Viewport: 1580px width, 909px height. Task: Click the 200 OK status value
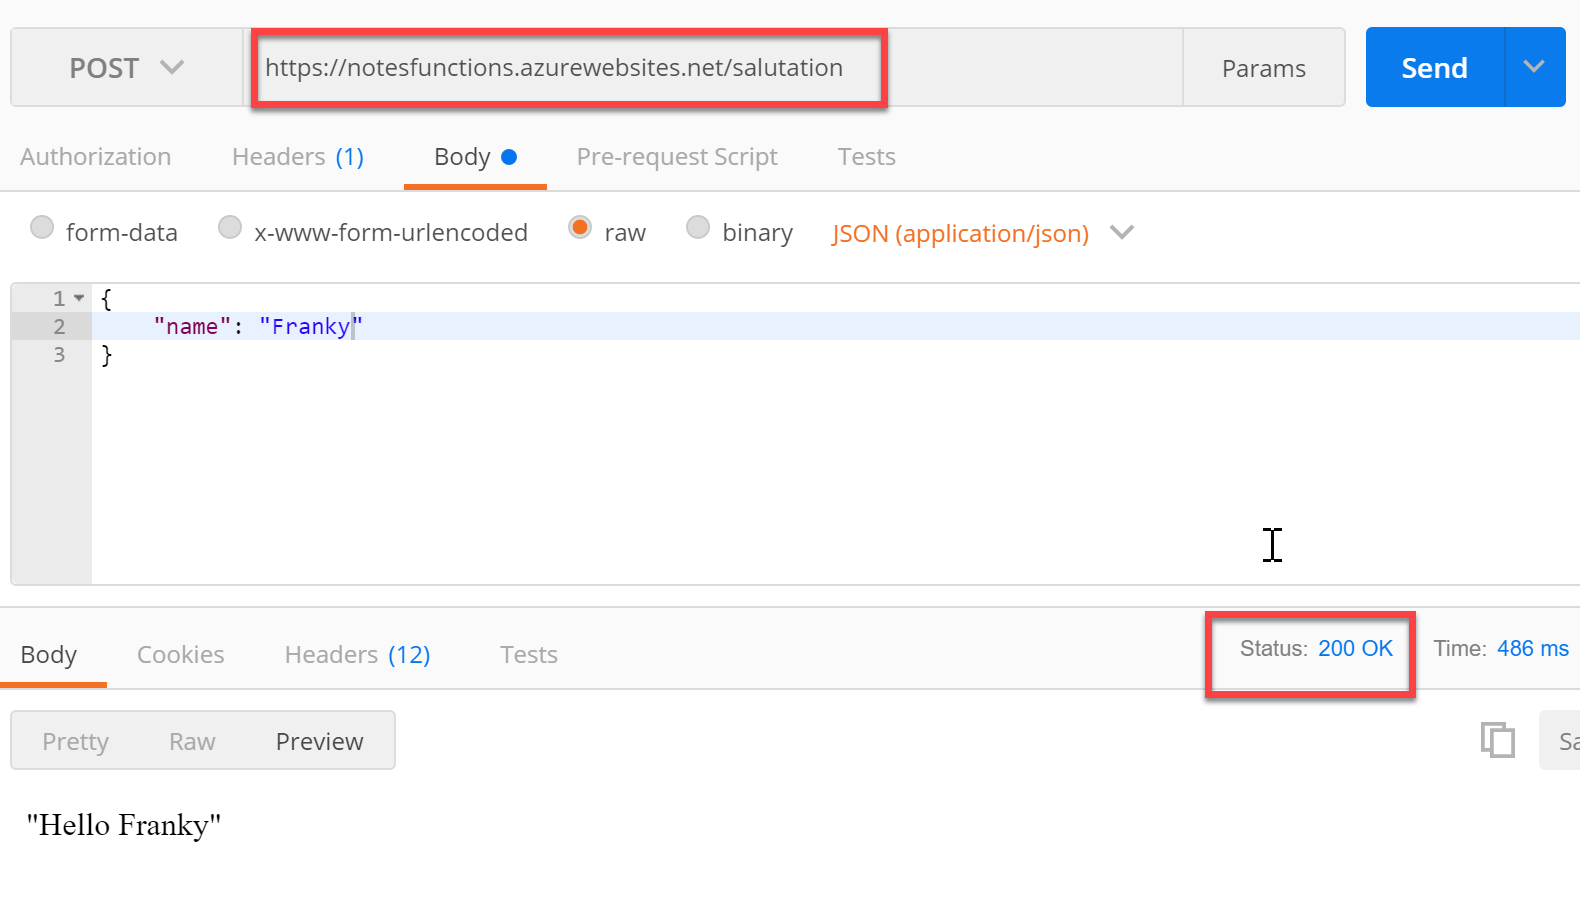(1355, 648)
